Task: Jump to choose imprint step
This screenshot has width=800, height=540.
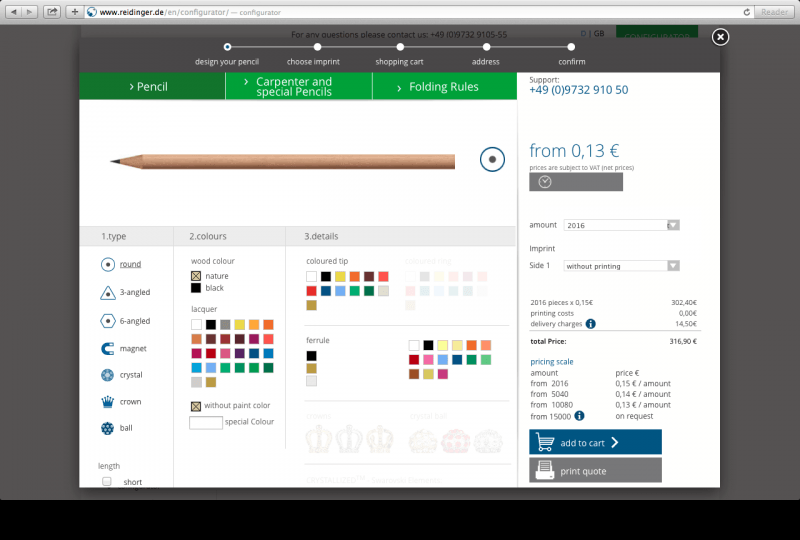Action: (x=317, y=47)
